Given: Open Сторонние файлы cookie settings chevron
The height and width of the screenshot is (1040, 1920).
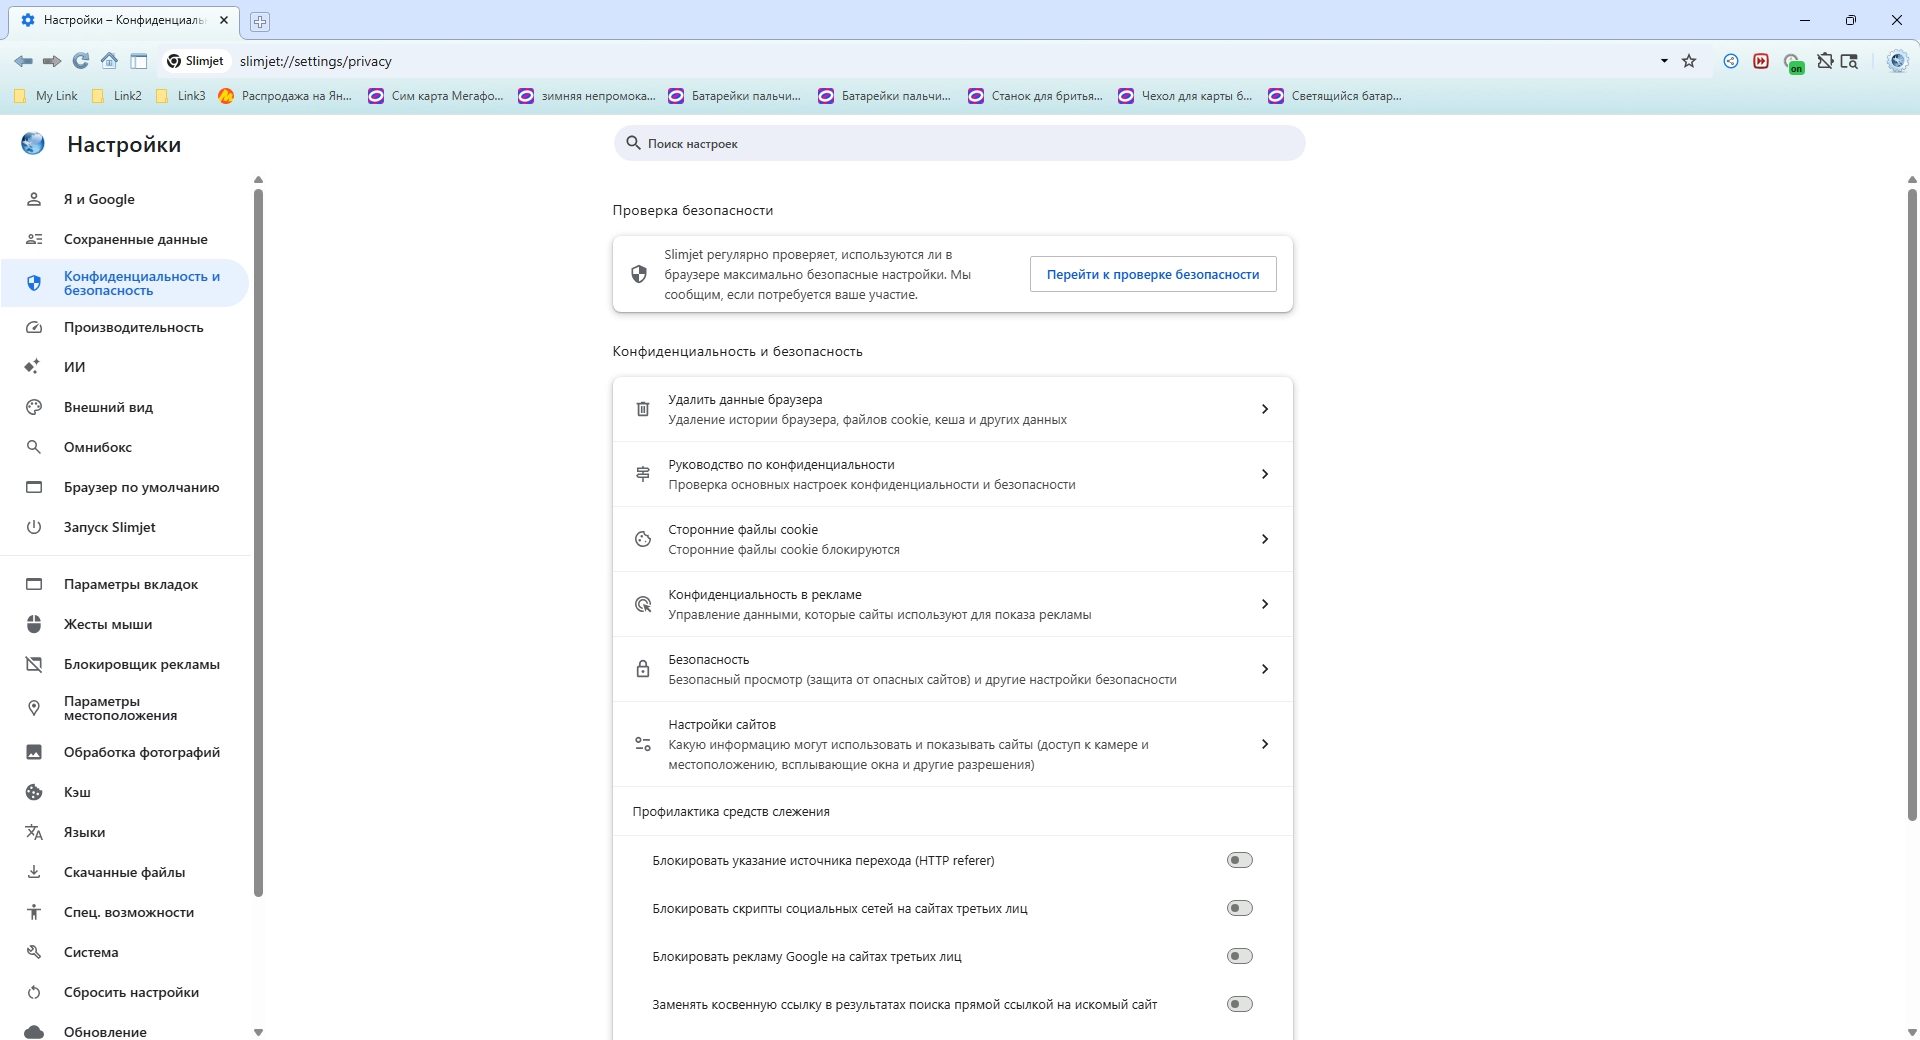Looking at the screenshot, I should click(1264, 539).
